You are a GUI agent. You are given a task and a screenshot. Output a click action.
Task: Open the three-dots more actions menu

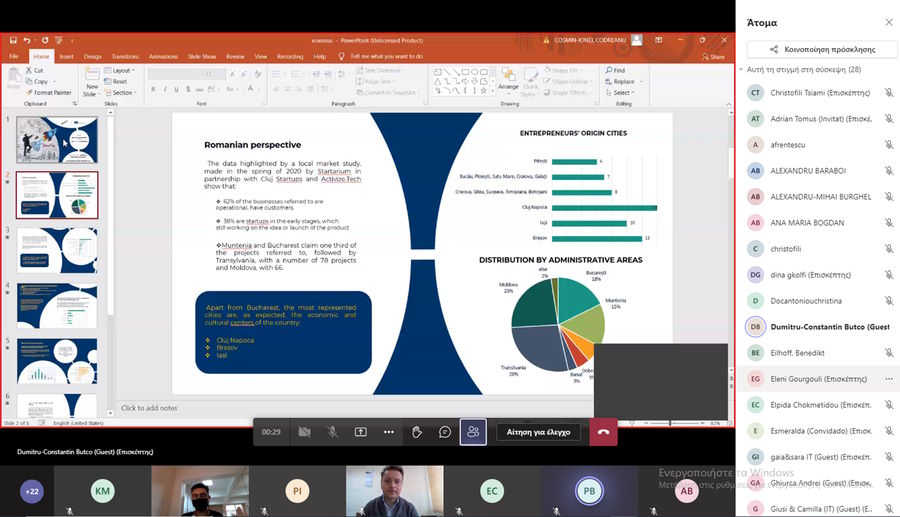click(389, 432)
